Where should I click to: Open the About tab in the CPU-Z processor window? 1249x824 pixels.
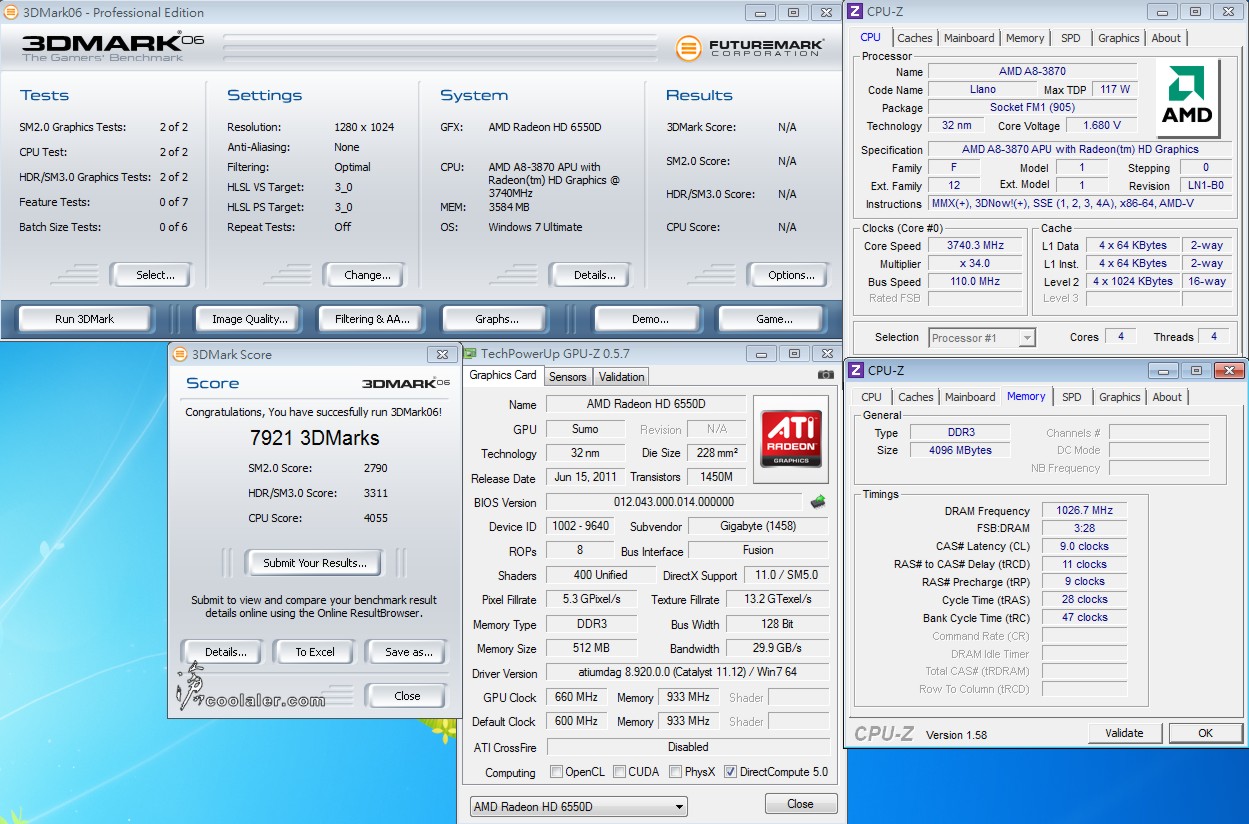click(1166, 38)
